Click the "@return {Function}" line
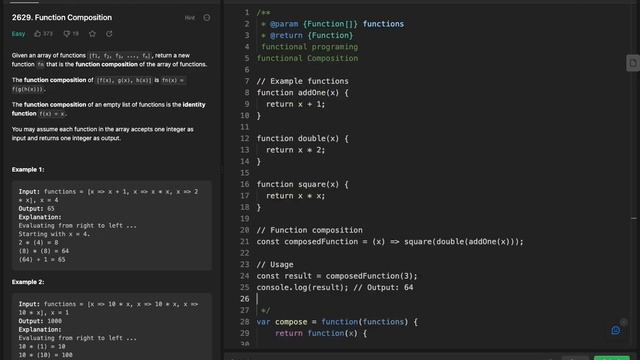The image size is (640, 360). pos(307,36)
